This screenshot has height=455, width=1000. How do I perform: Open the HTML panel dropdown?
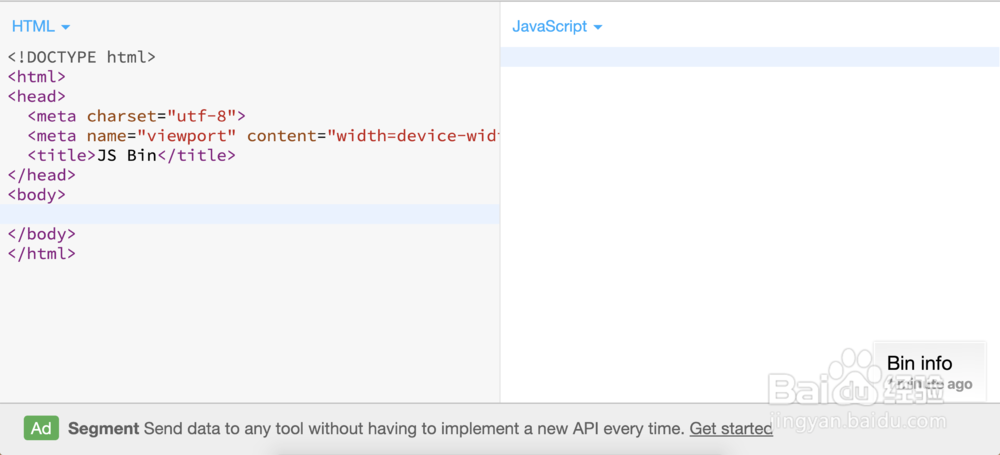tap(41, 27)
